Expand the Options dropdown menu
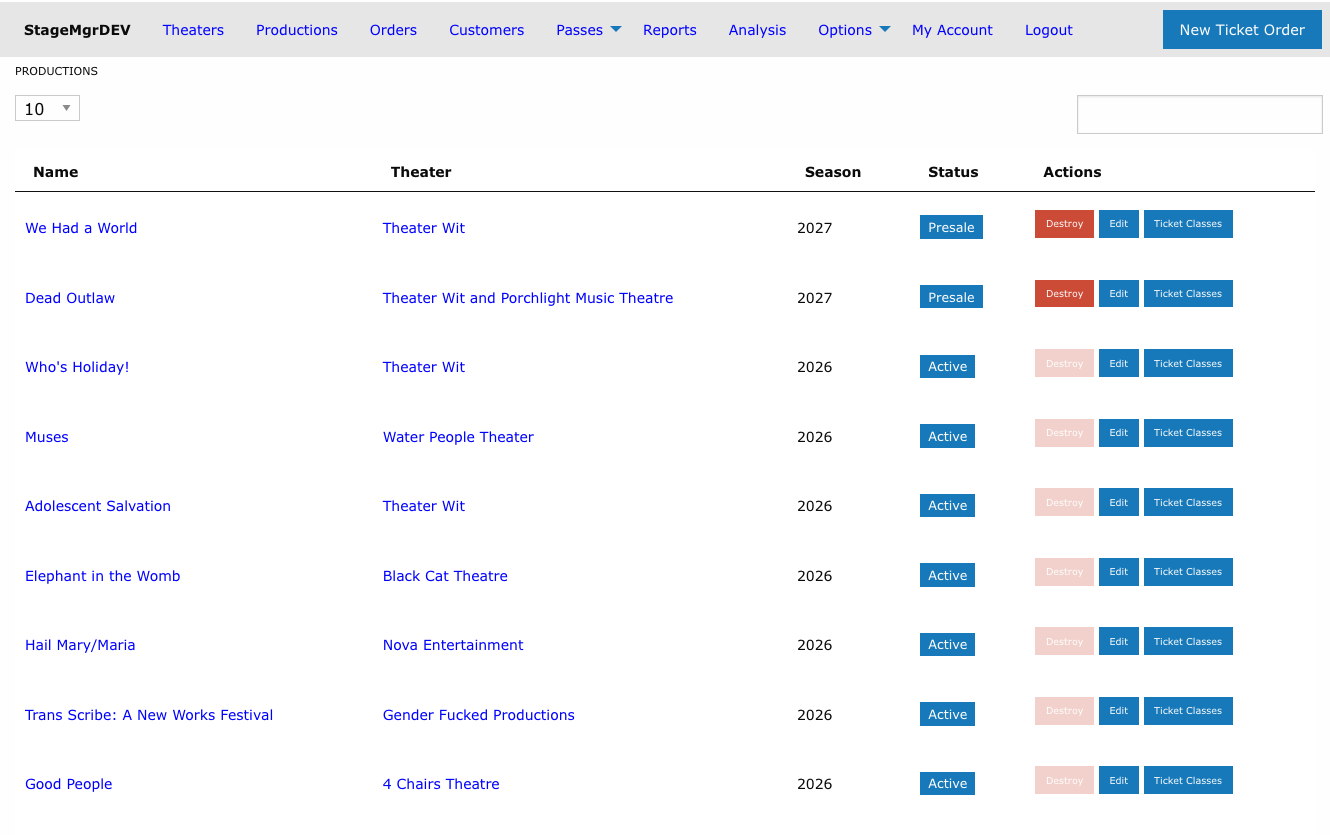Image resolution: width=1330 pixels, height=835 pixels. click(x=854, y=30)
